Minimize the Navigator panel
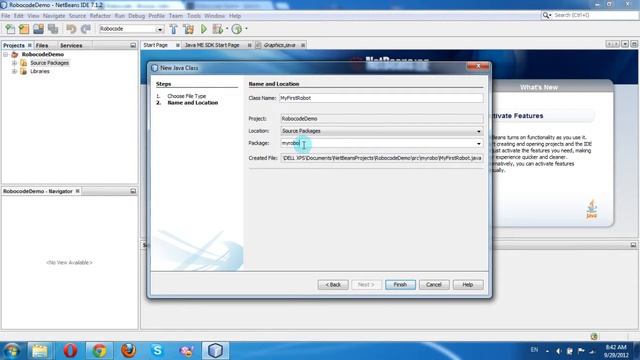640x360 pixels. click(x=133, y=191)
